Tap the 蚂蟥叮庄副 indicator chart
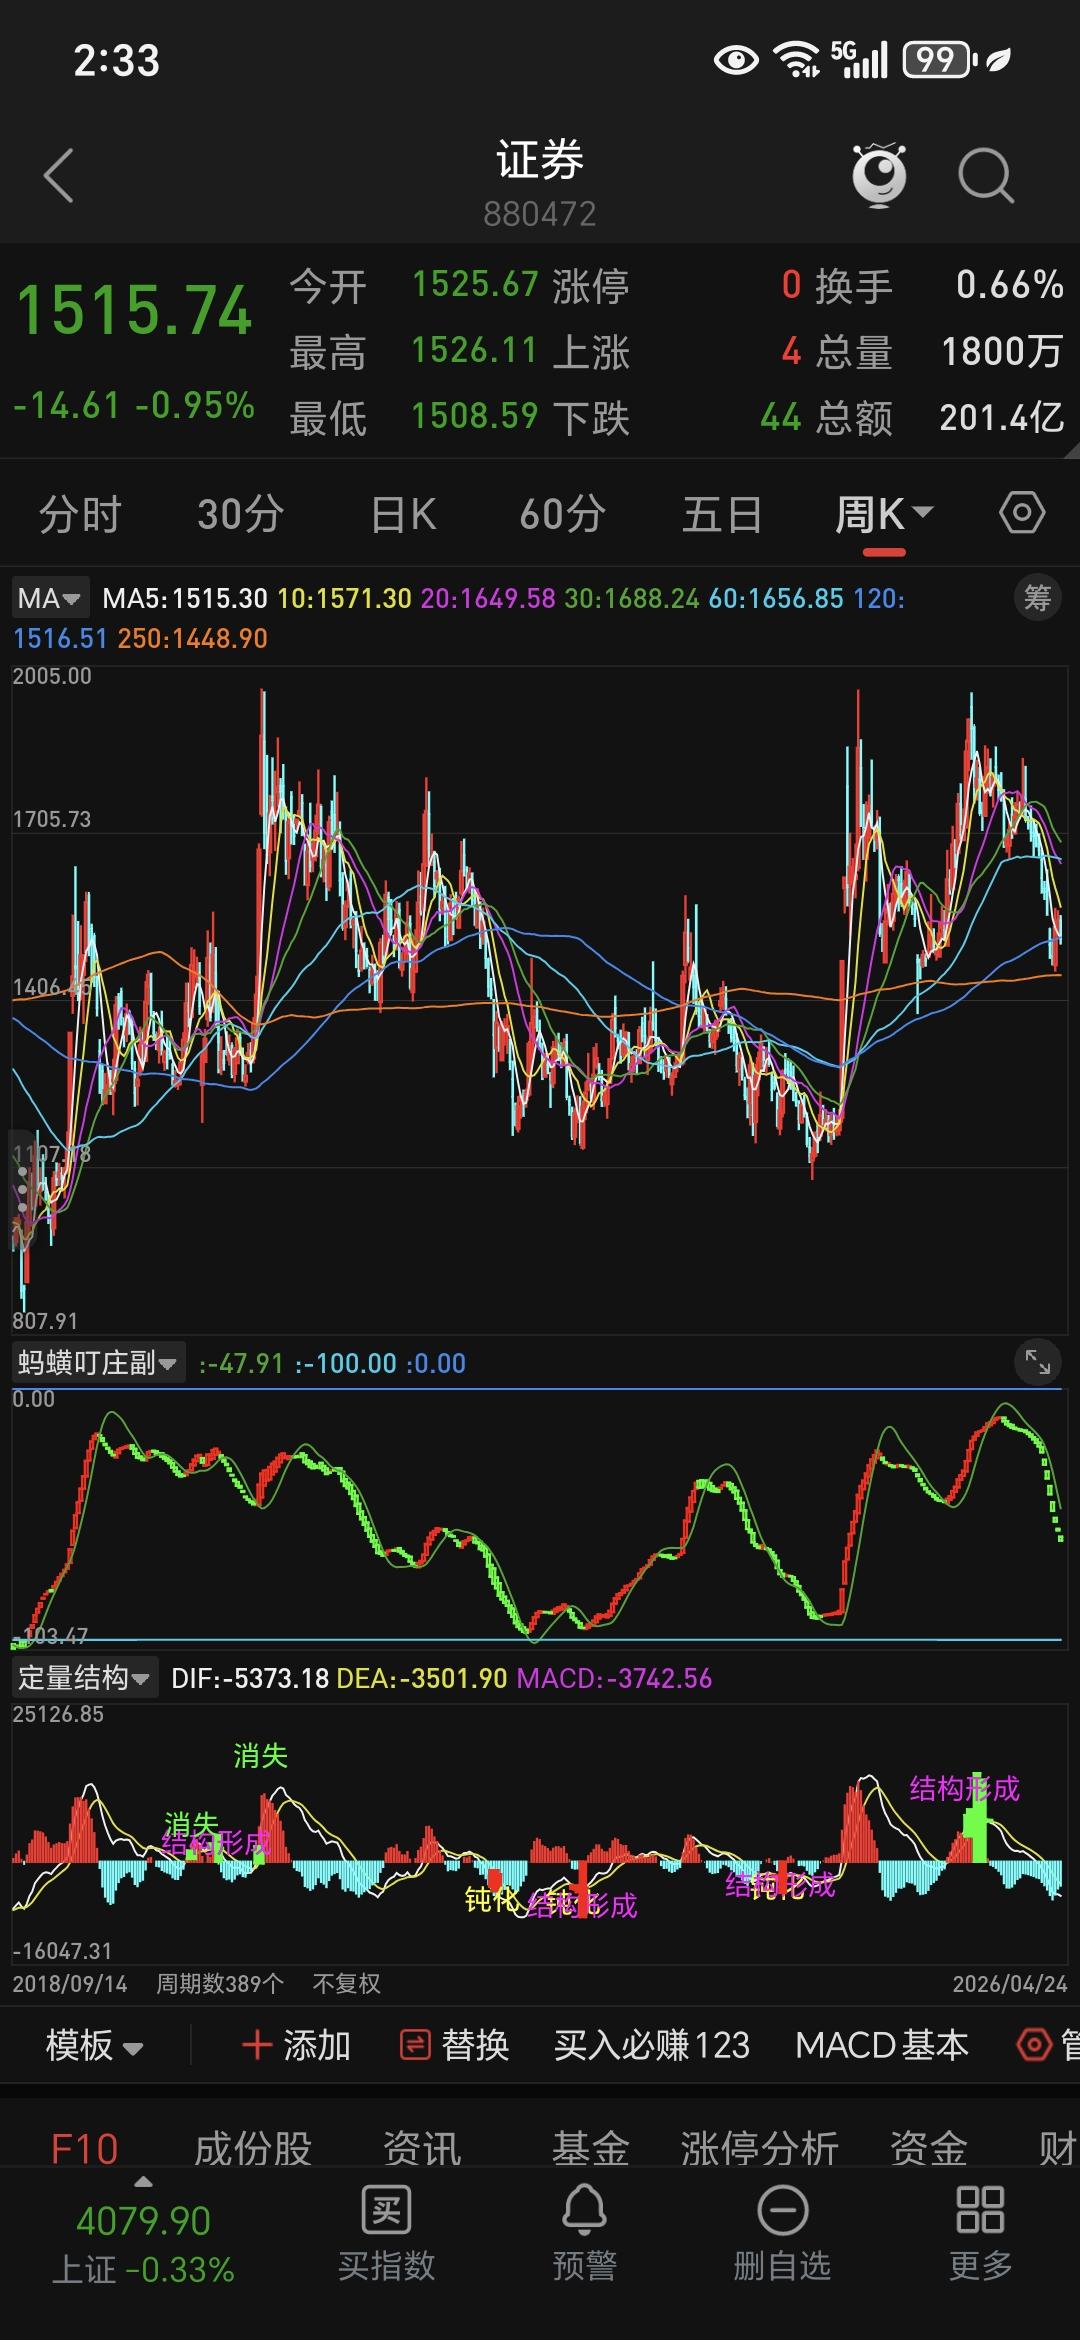This screenshot has width=1080, height=2340. 540,1518
